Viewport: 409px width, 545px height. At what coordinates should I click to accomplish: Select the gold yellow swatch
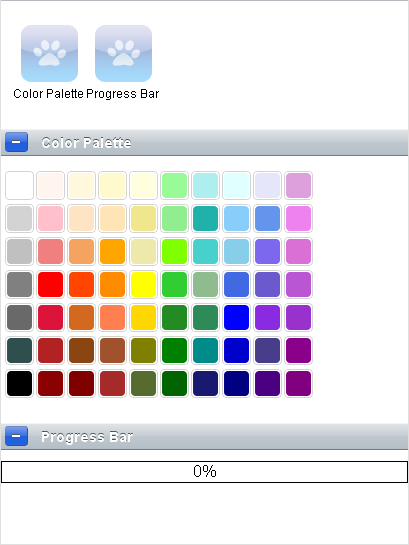[144, 317]
